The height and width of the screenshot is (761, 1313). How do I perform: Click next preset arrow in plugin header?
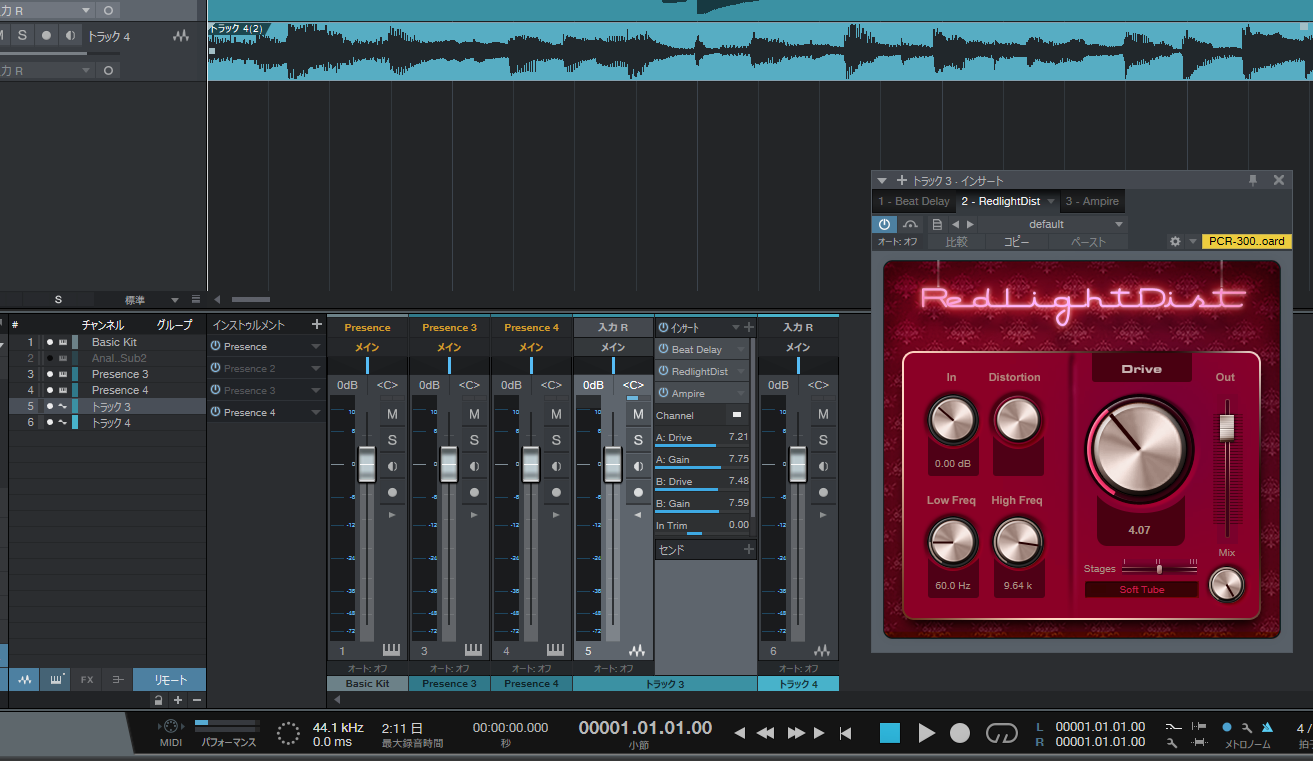coord(970,224)
